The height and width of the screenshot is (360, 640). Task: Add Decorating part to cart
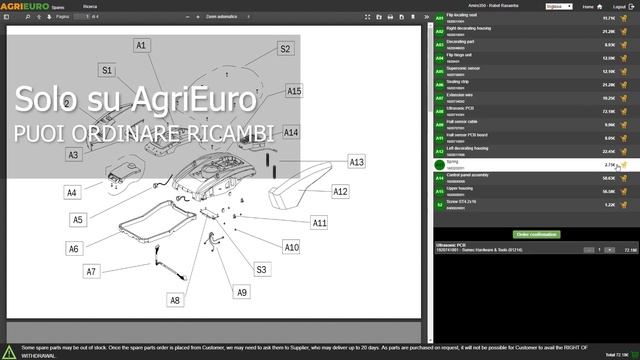click(x=624, y=45)
